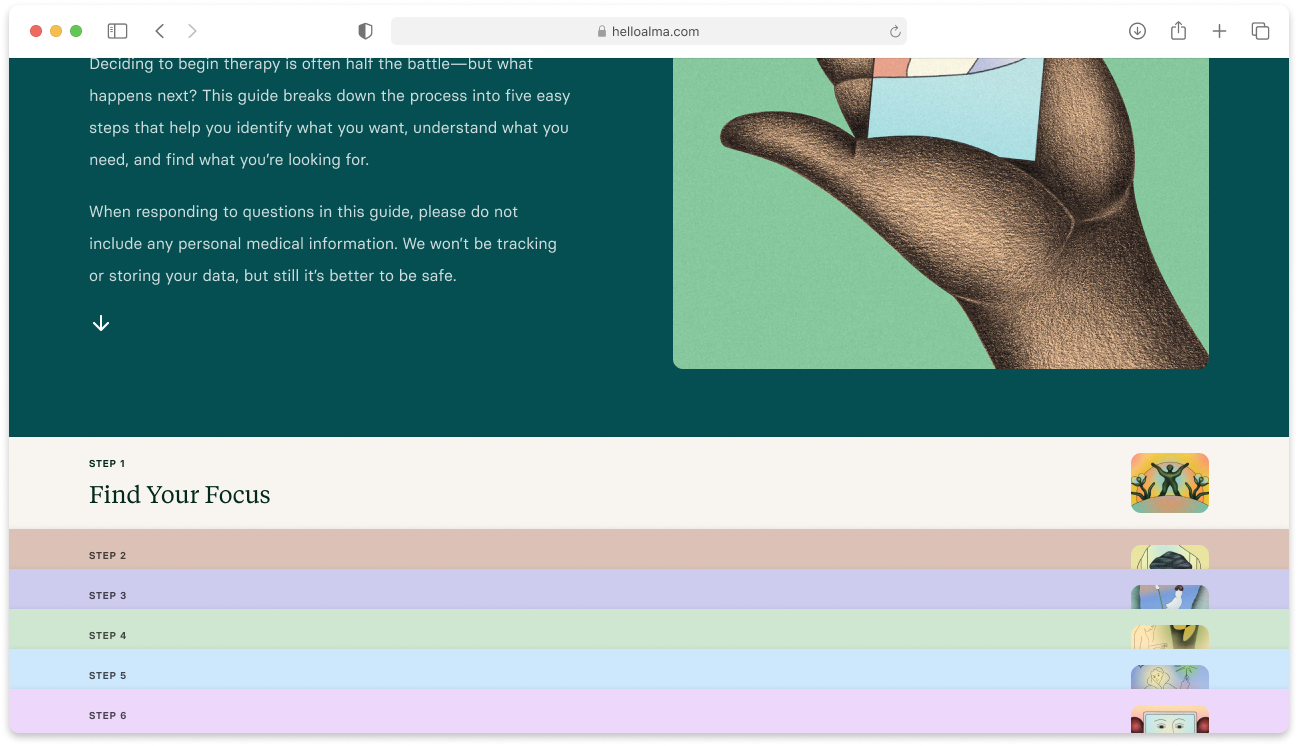
Task: Click the paragraph starting 'When responding to questions'
Action: 323,244
